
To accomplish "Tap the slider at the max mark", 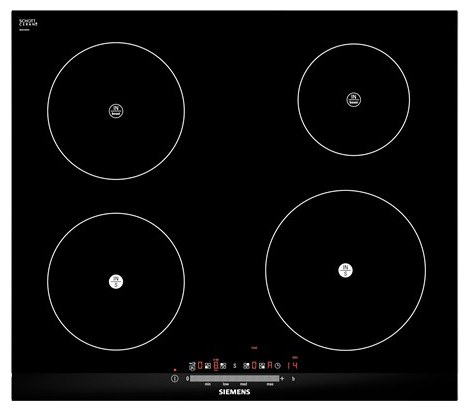I will click(270, 378).
